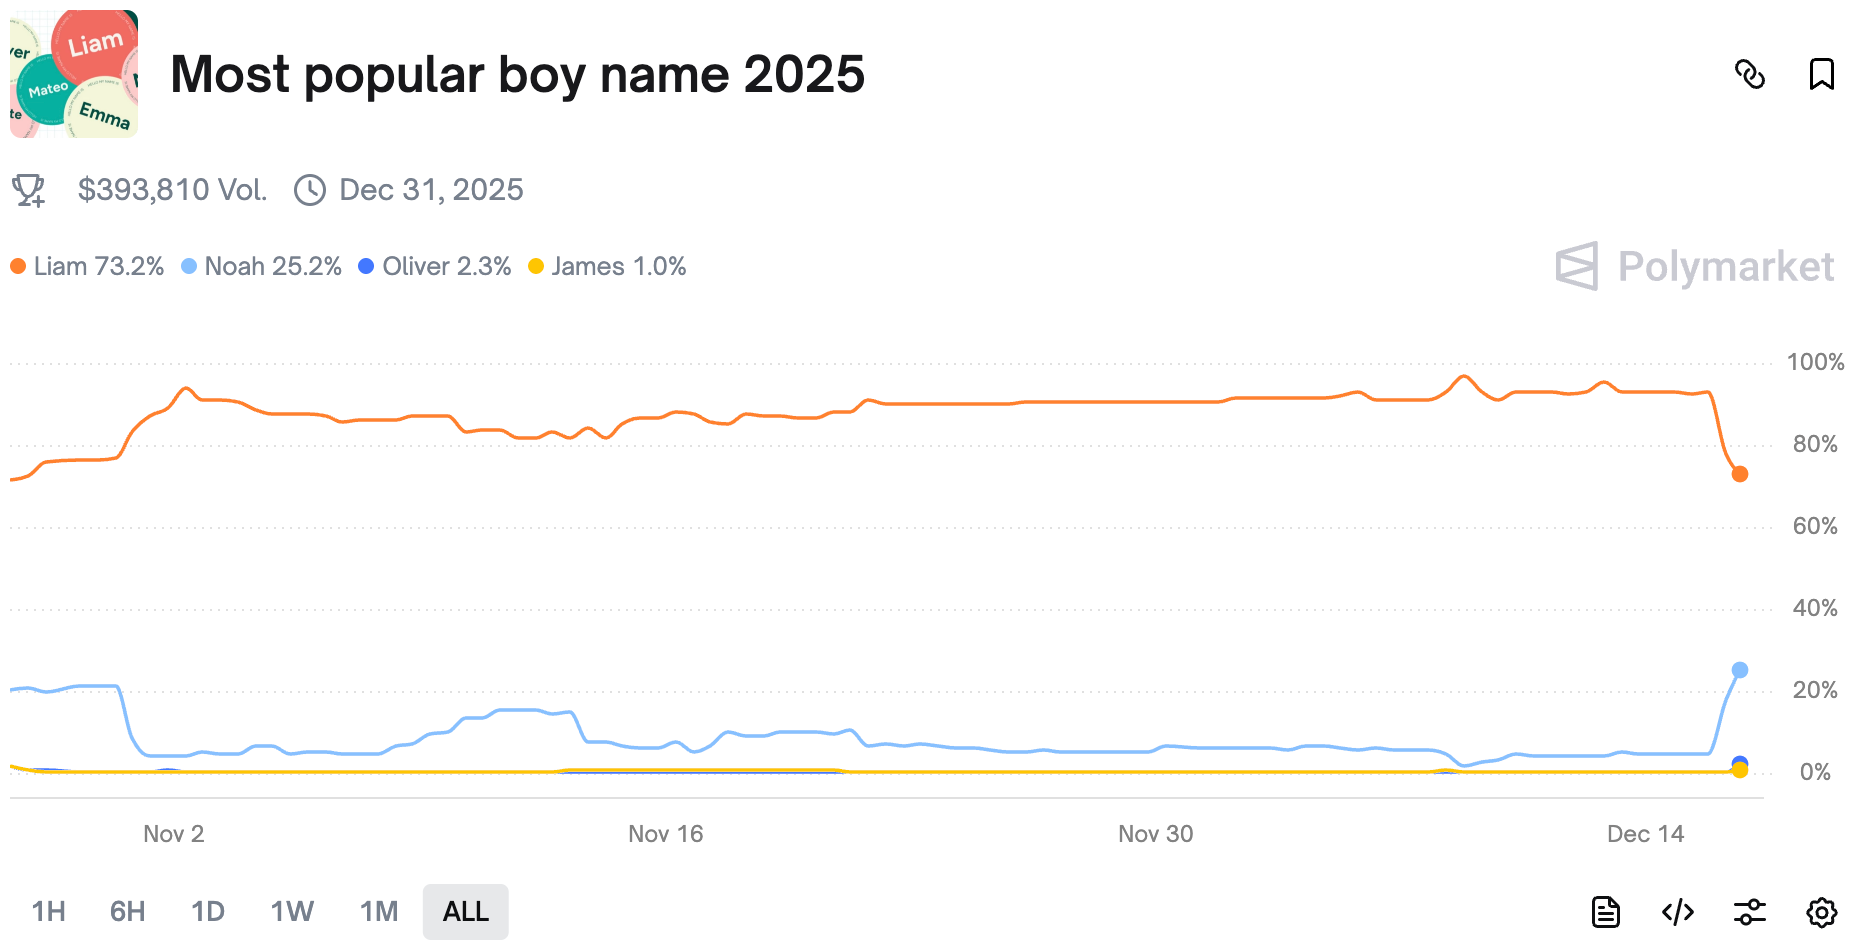The image size is (1856, 950).
Task: Choose the 1M time range
Action: pyautogui.click(x=379, y=912)
